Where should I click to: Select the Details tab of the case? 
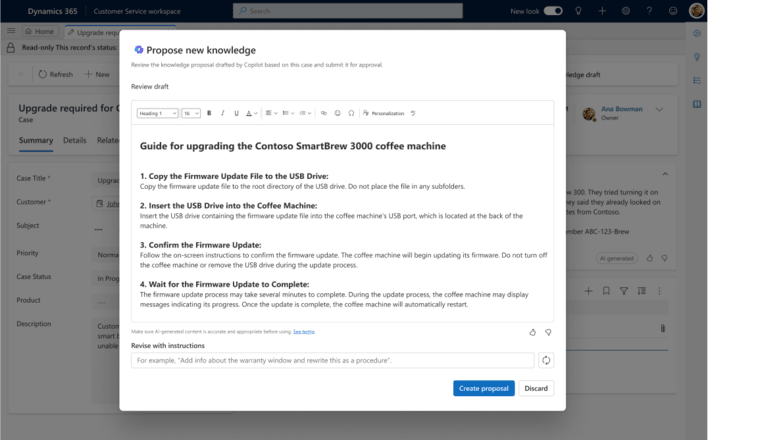[74, 140]
